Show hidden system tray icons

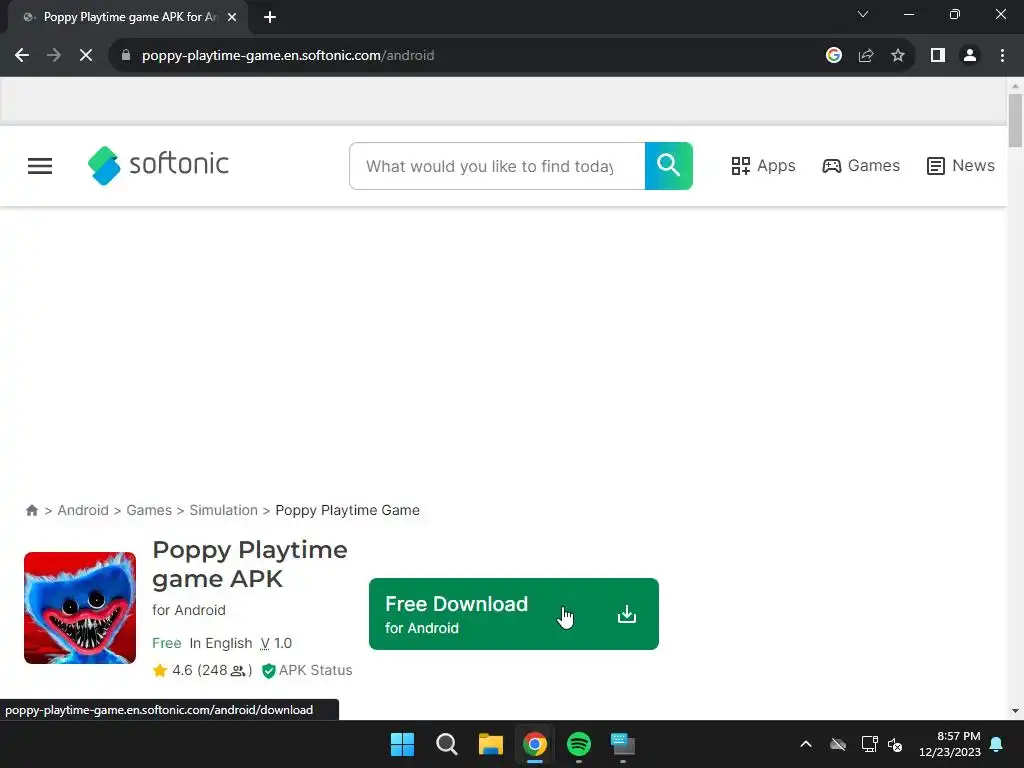pyautogui.click(x=806, y=744)
